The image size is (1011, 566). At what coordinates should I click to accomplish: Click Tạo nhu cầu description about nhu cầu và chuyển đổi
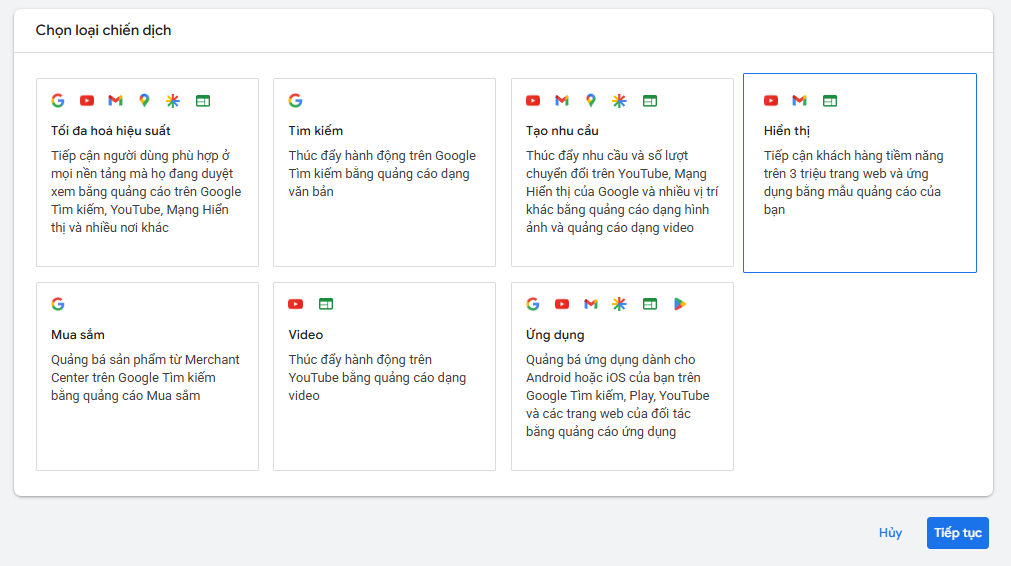pyautogui.click(x=622, y=191)
